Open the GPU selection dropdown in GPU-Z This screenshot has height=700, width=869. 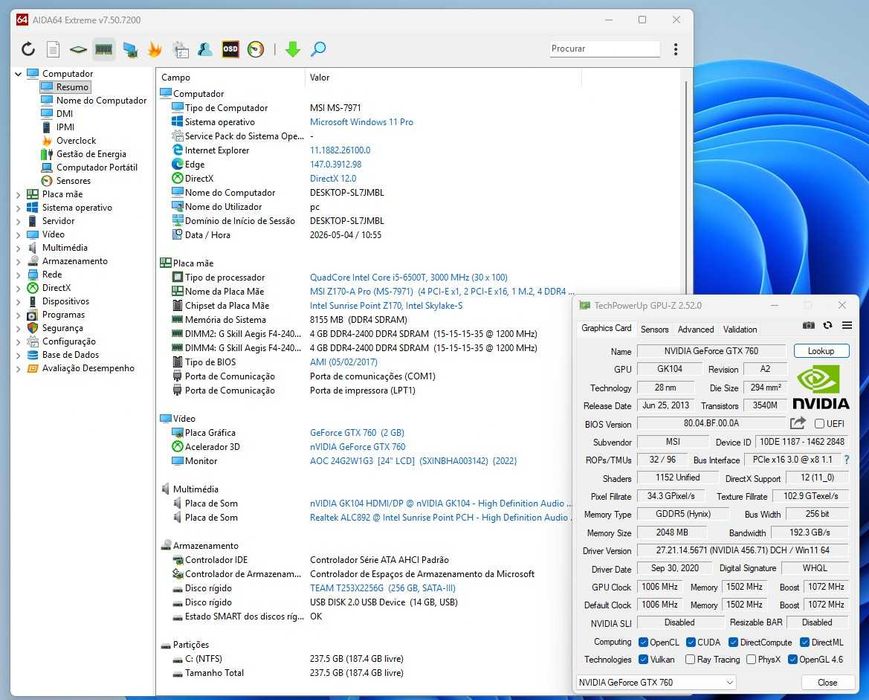pos(656,682)
